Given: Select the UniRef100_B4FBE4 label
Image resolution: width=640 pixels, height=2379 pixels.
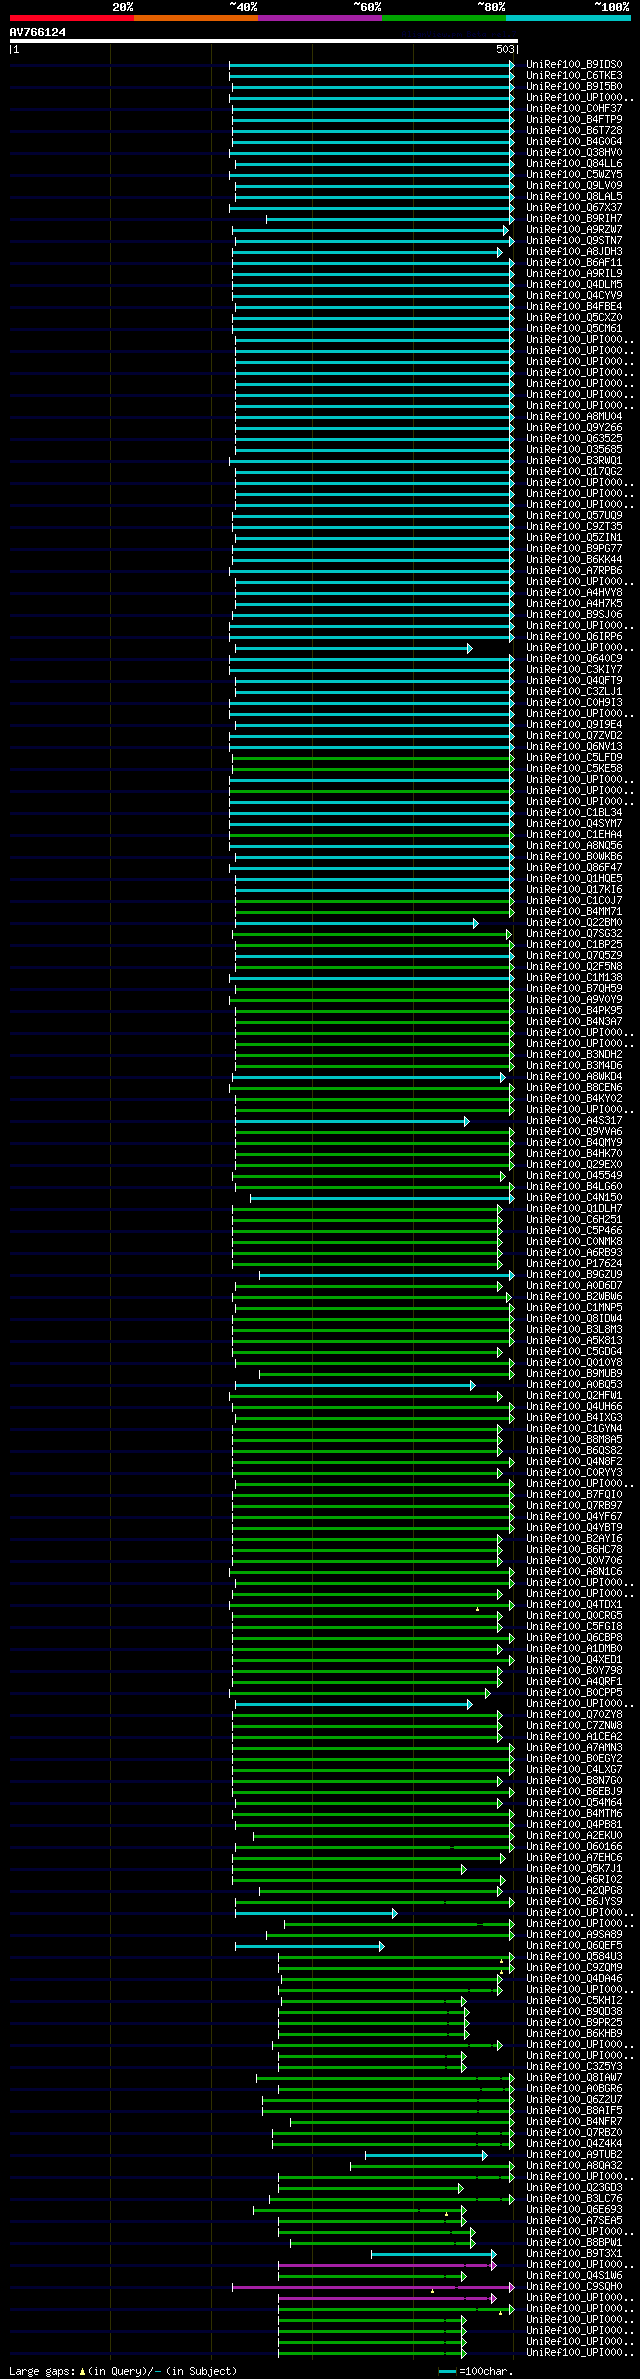Looking at the screenshot, I should coord(574,306).
